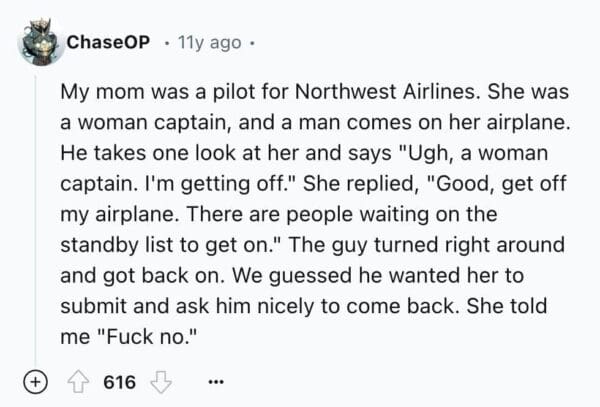
Task: Click ChaseOP's avatar picture
Action: click(40, 43)
